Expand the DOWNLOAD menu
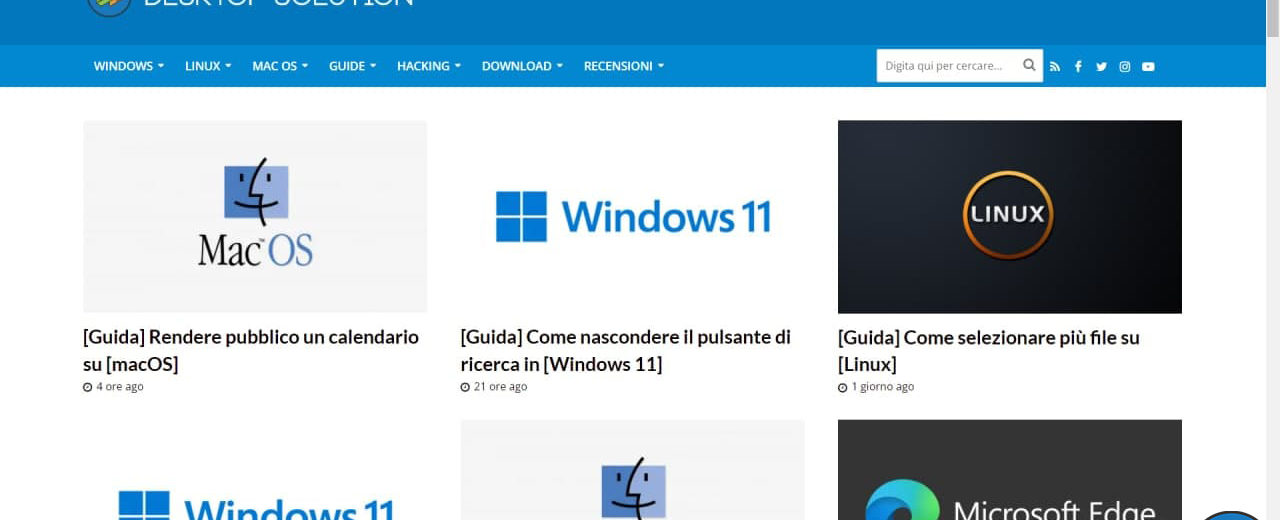Screen dimensions: 1280x520 pyautogui.click(x=522, y=66)
